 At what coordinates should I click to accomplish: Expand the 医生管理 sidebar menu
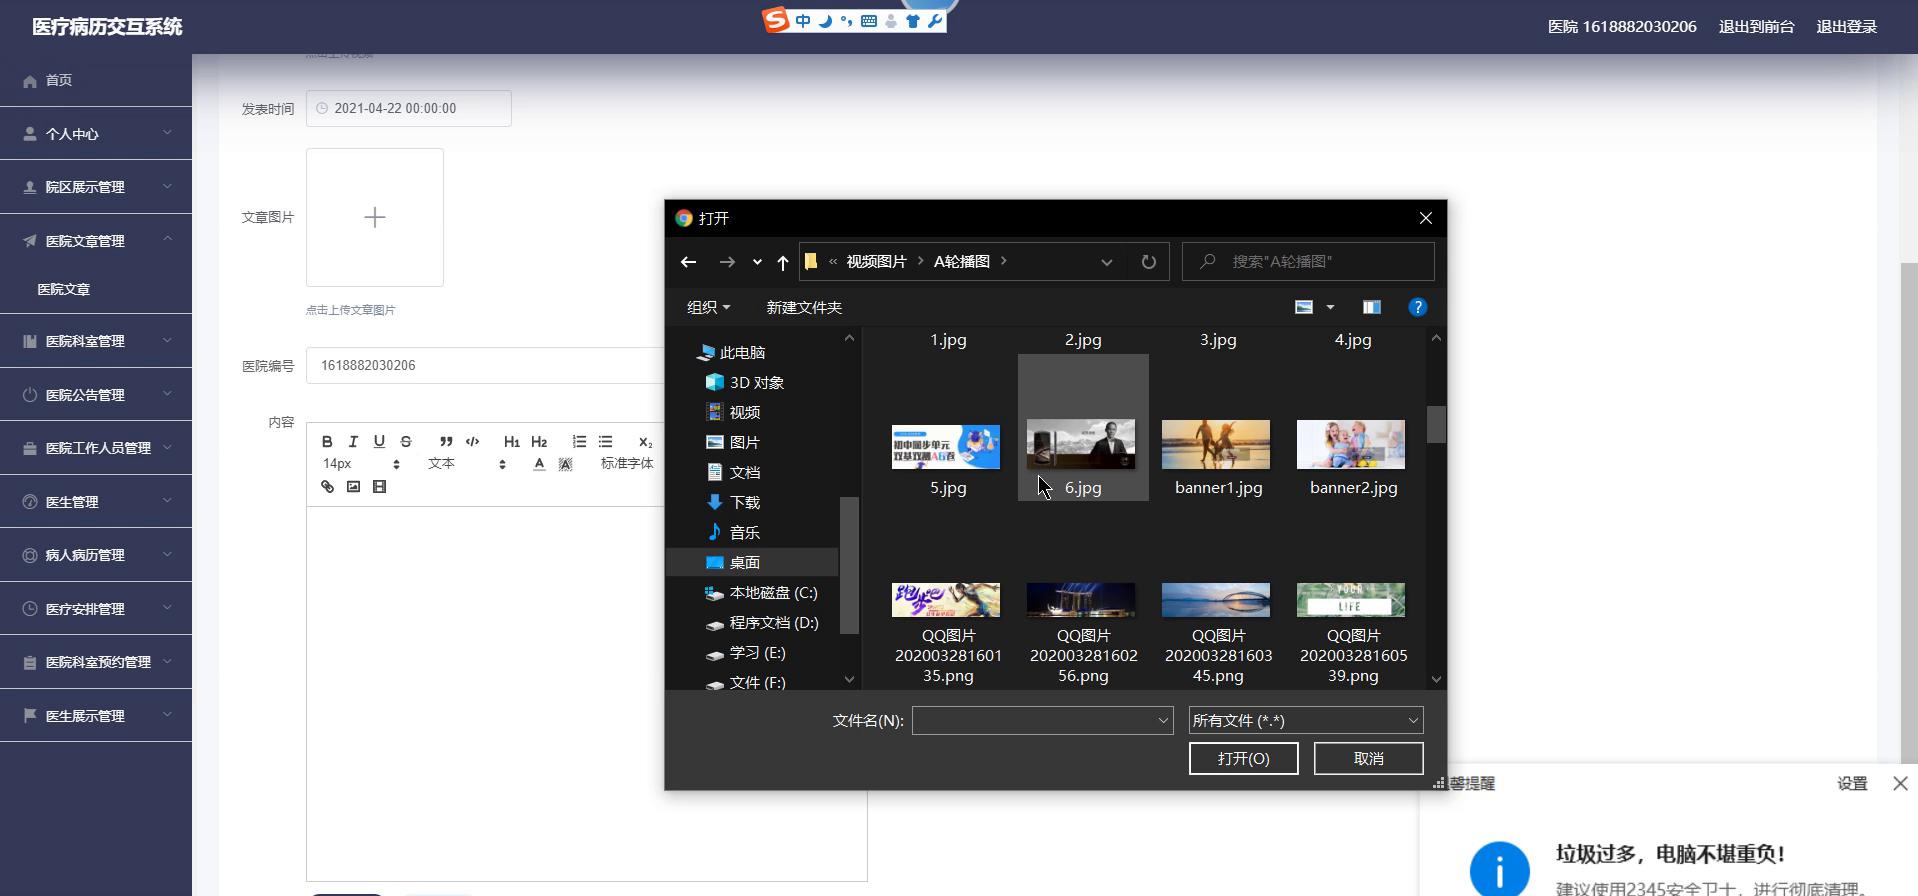[x=96, y=501]
